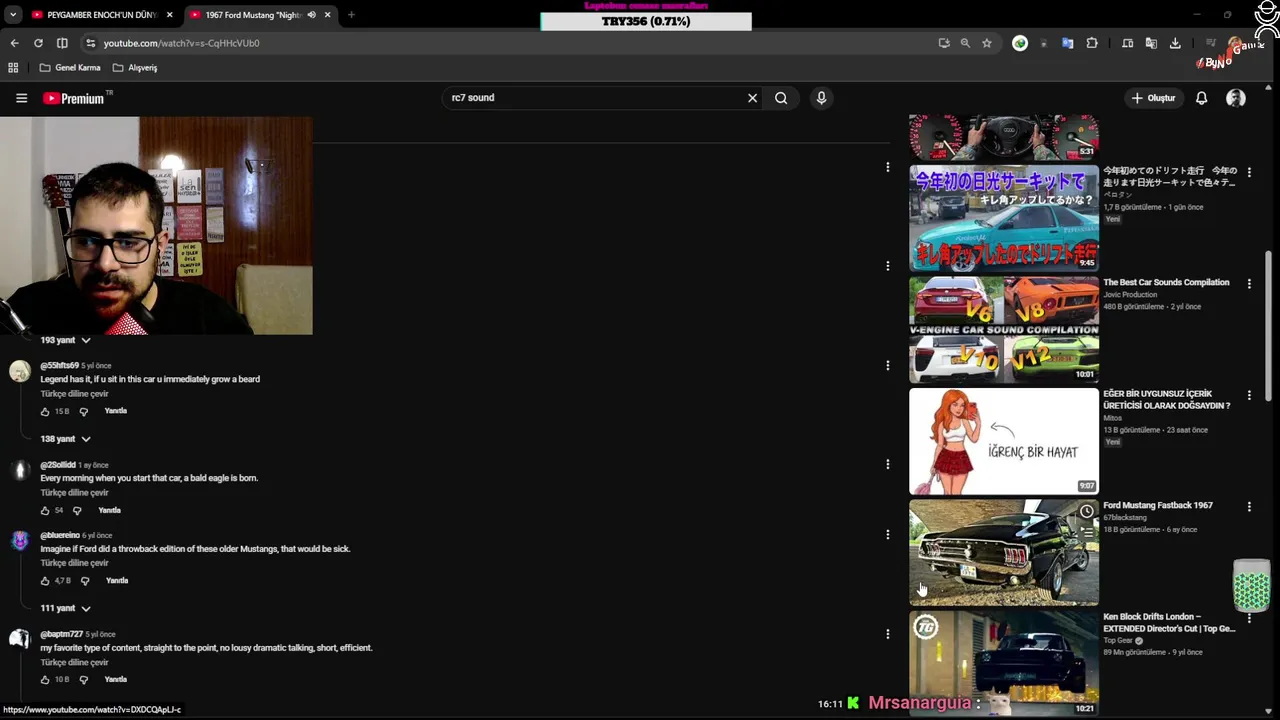Toggle the browser side panel icon
Screen dimensions: 1280x720
pos(62,43)
